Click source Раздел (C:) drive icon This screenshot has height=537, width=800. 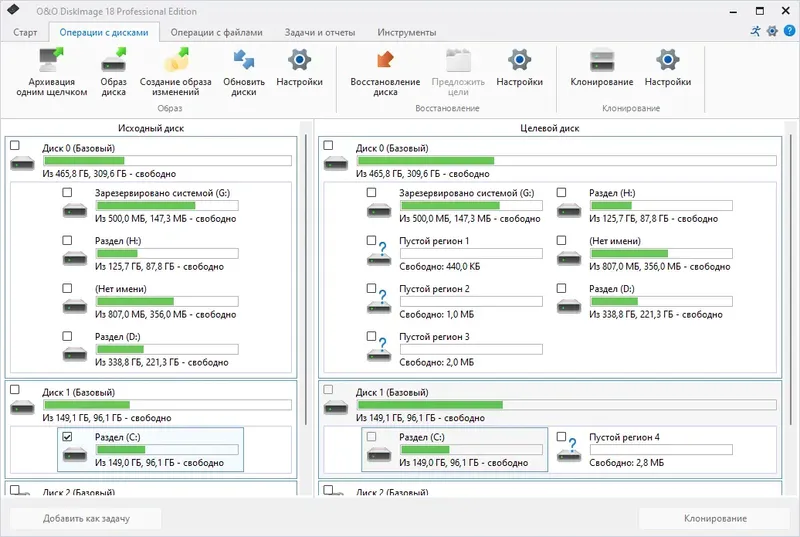coord(75,453)
